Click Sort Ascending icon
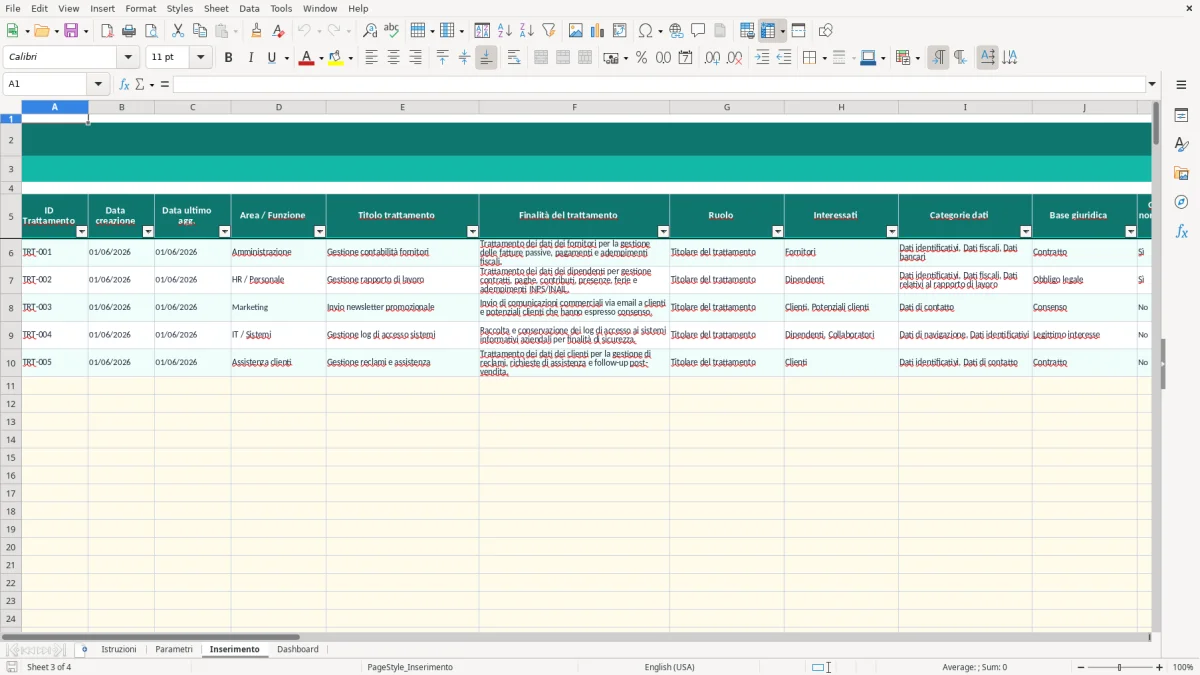 (505, 31)
